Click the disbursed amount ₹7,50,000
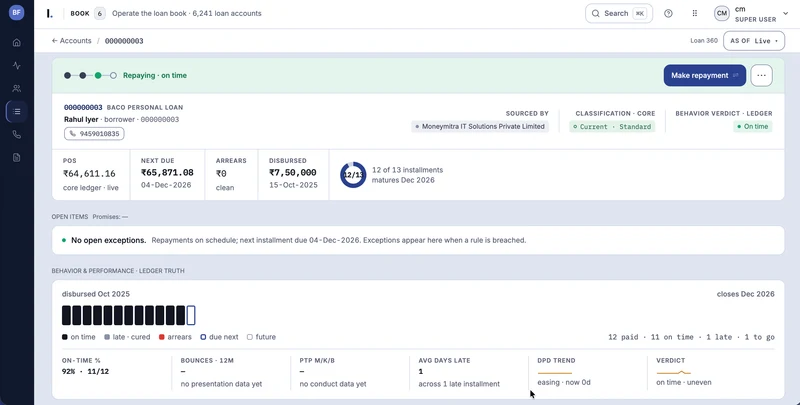800x405 pixels. (x=293, y=172)
